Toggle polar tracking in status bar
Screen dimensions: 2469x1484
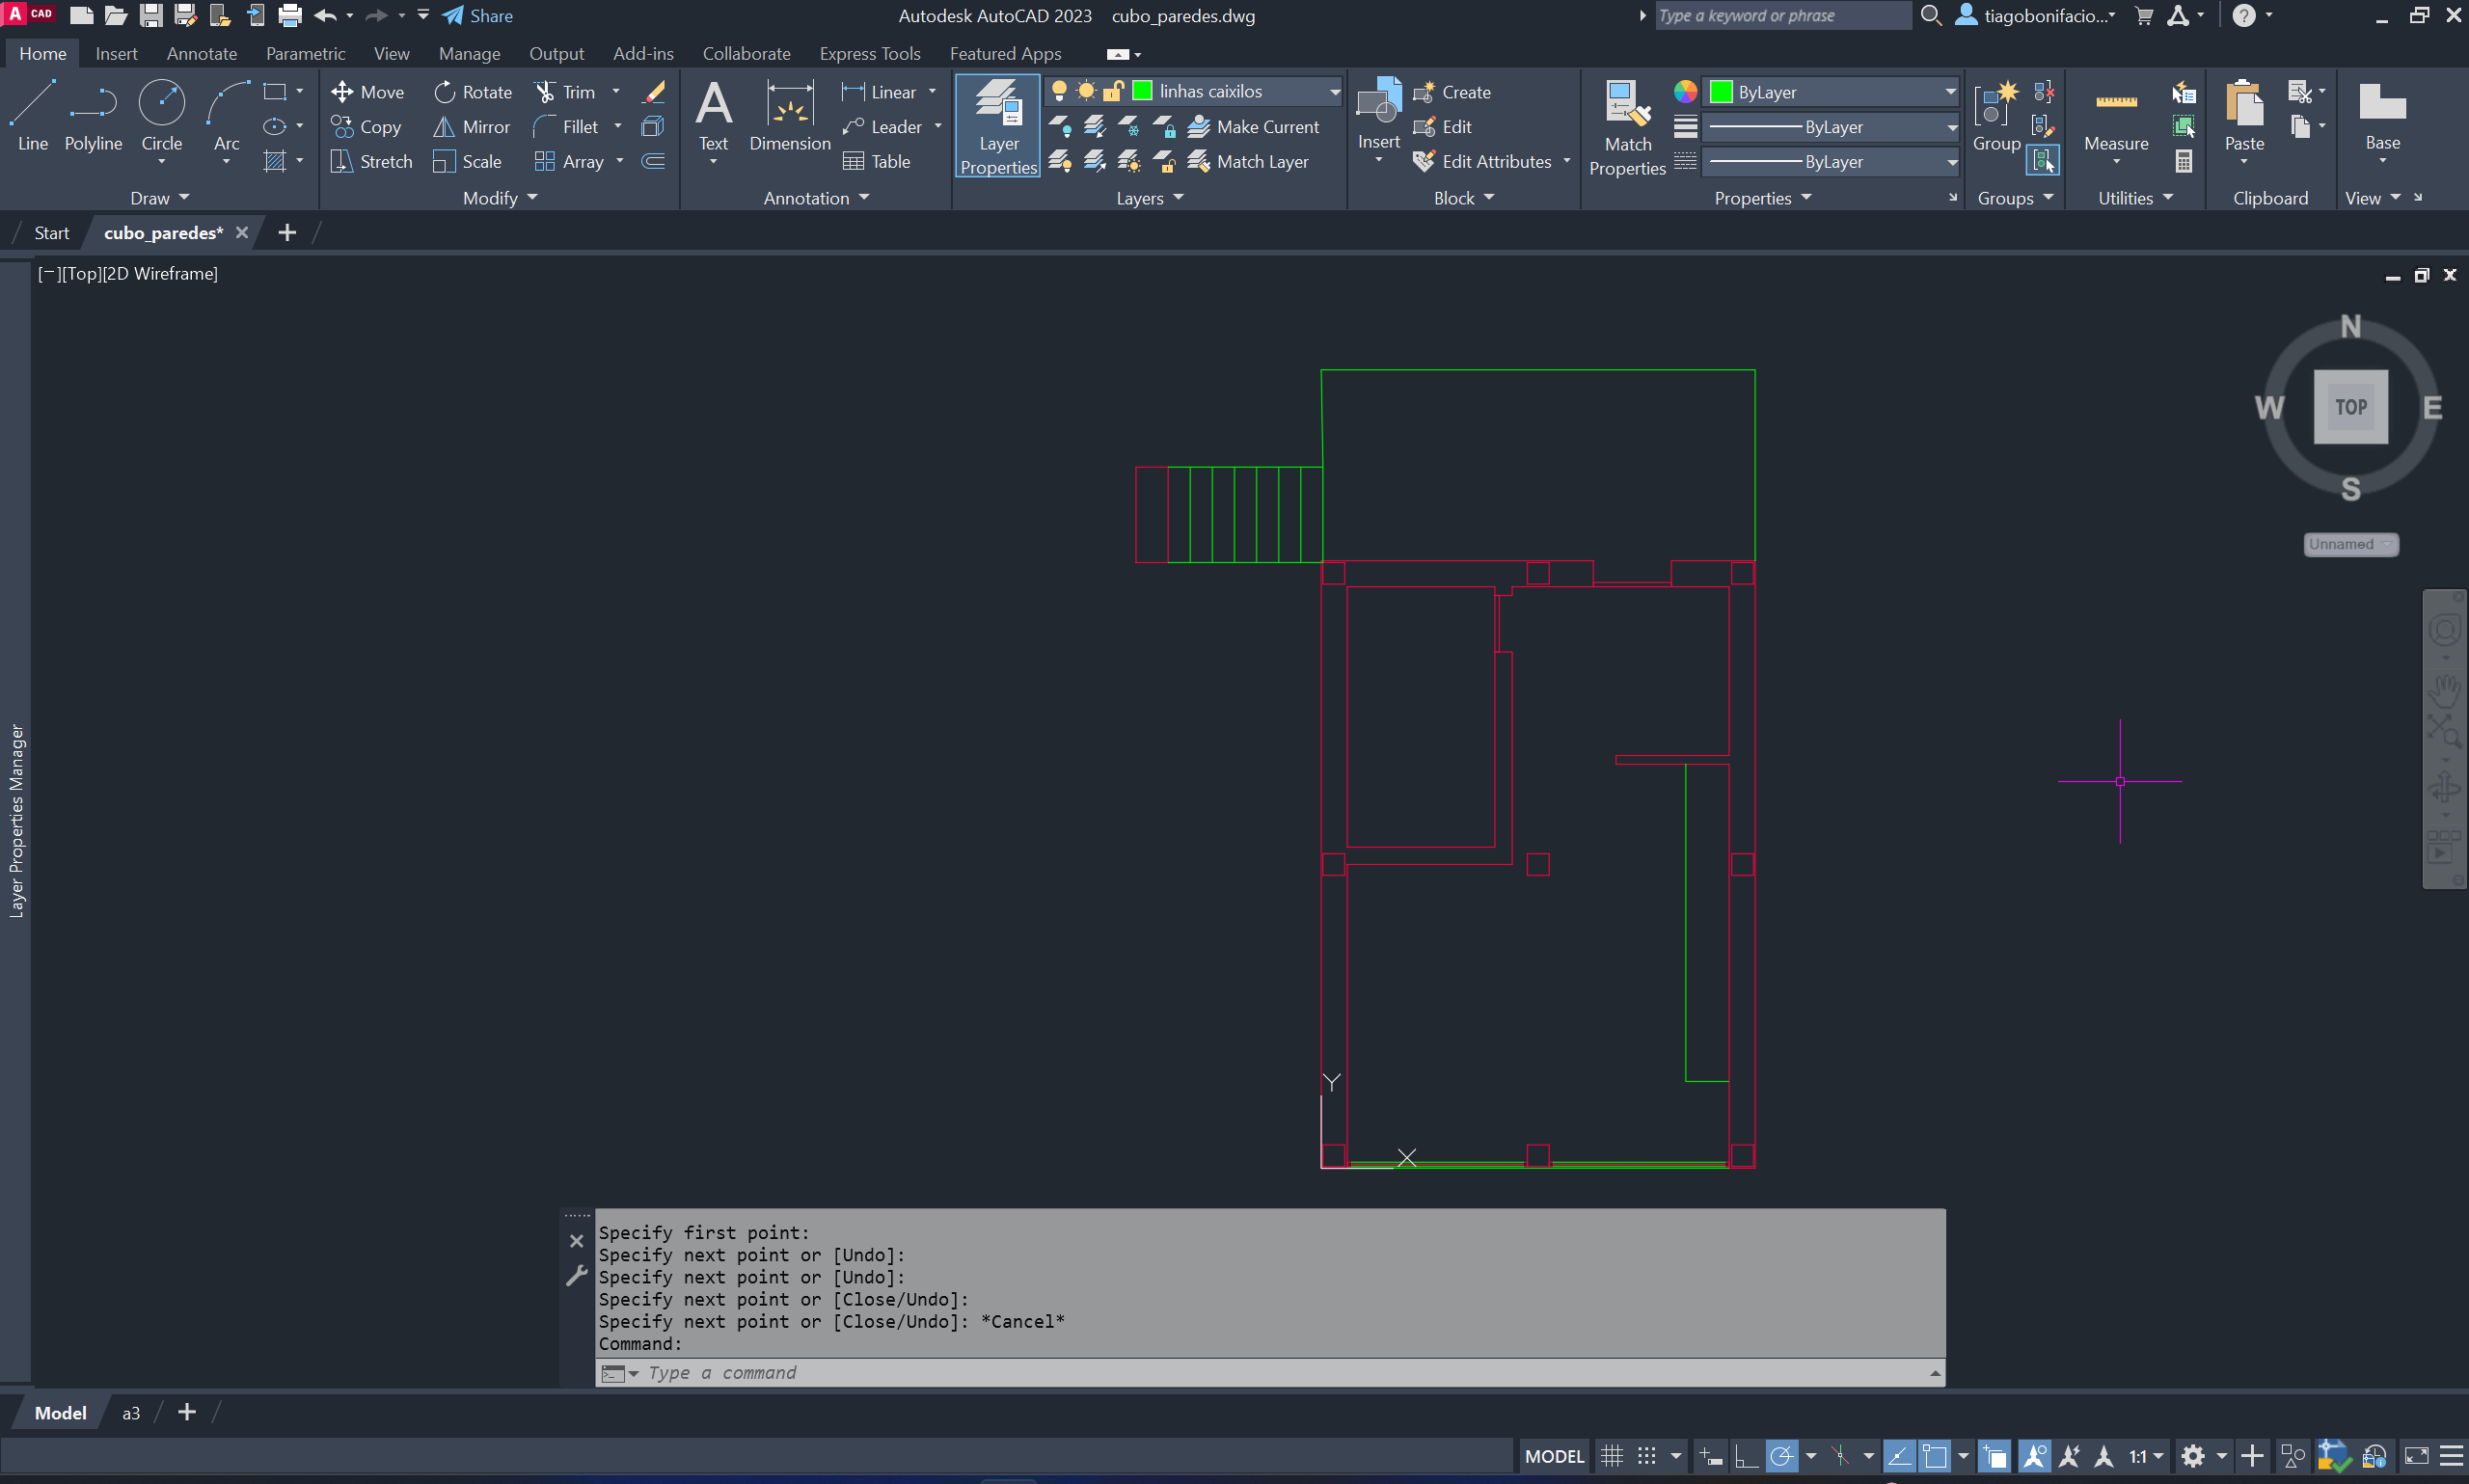[1781, 1456]
